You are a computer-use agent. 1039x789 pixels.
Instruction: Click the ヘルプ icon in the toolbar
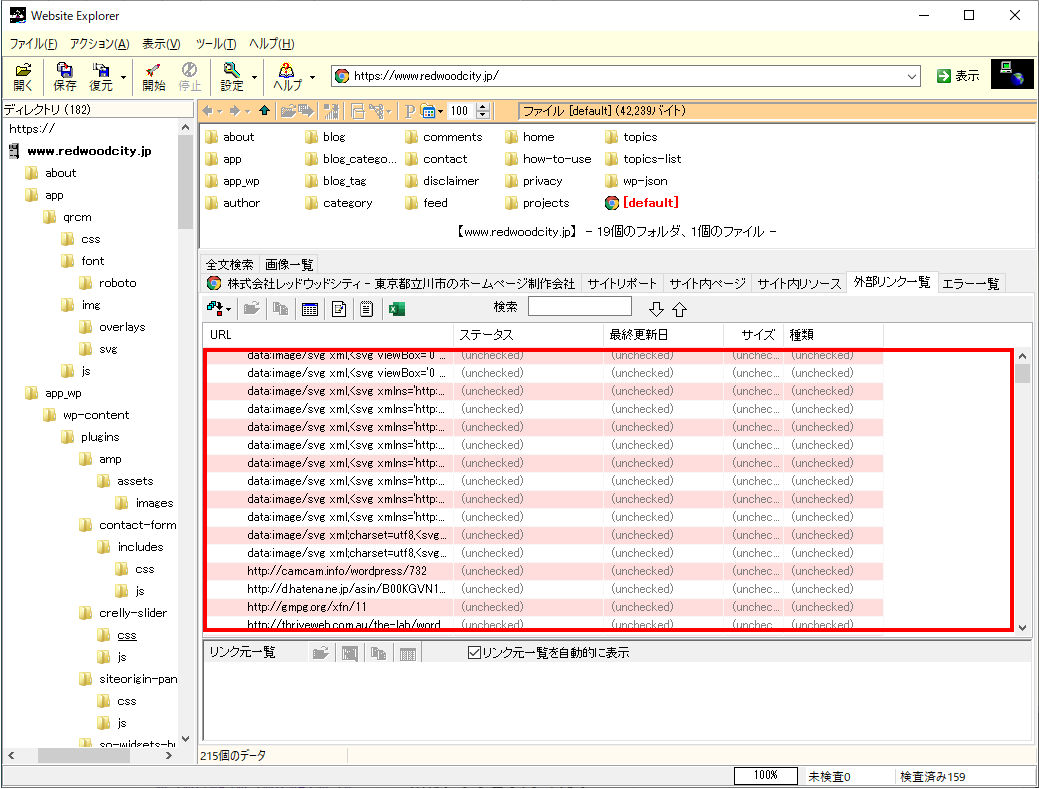click(287, 77)
